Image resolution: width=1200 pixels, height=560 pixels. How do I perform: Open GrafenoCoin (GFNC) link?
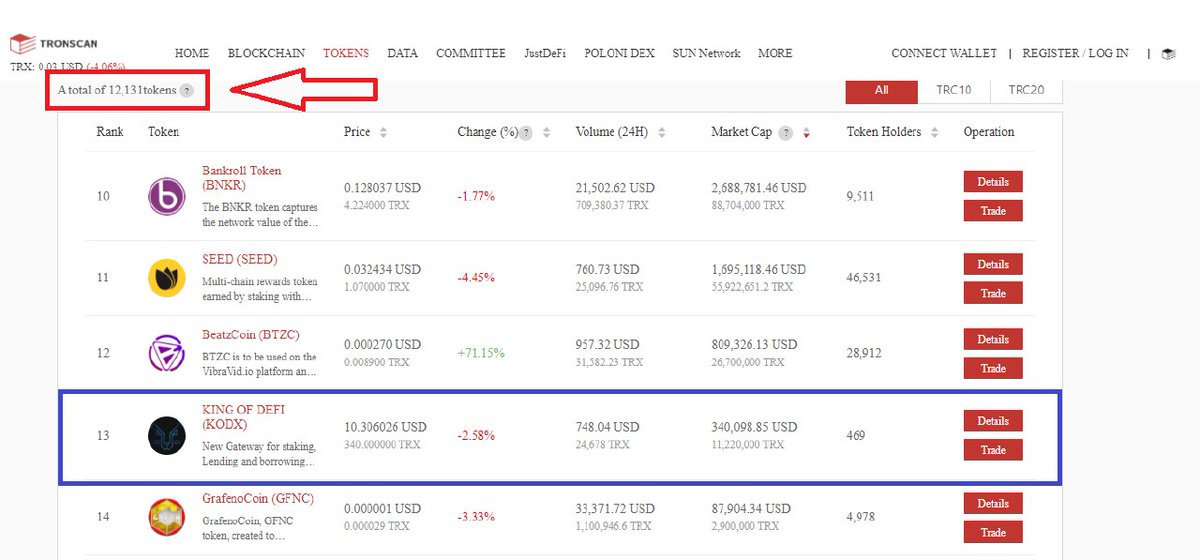tap(259, 501)
